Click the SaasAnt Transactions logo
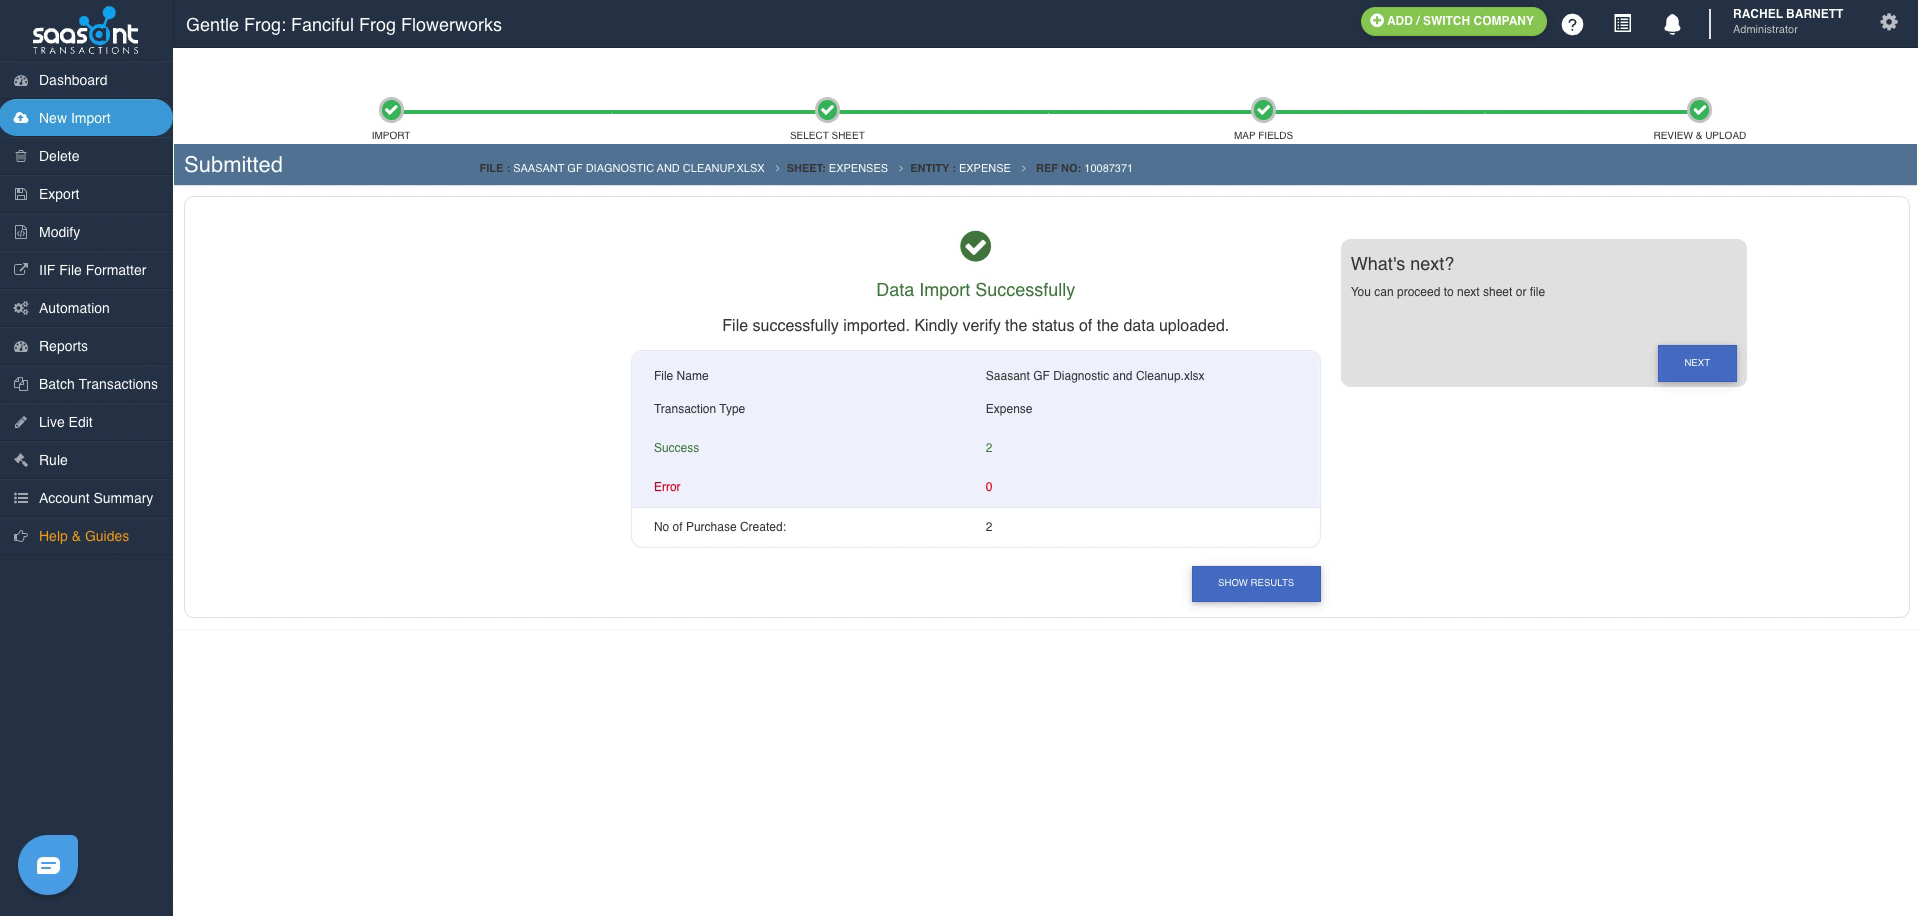 (x=86, y=30)
